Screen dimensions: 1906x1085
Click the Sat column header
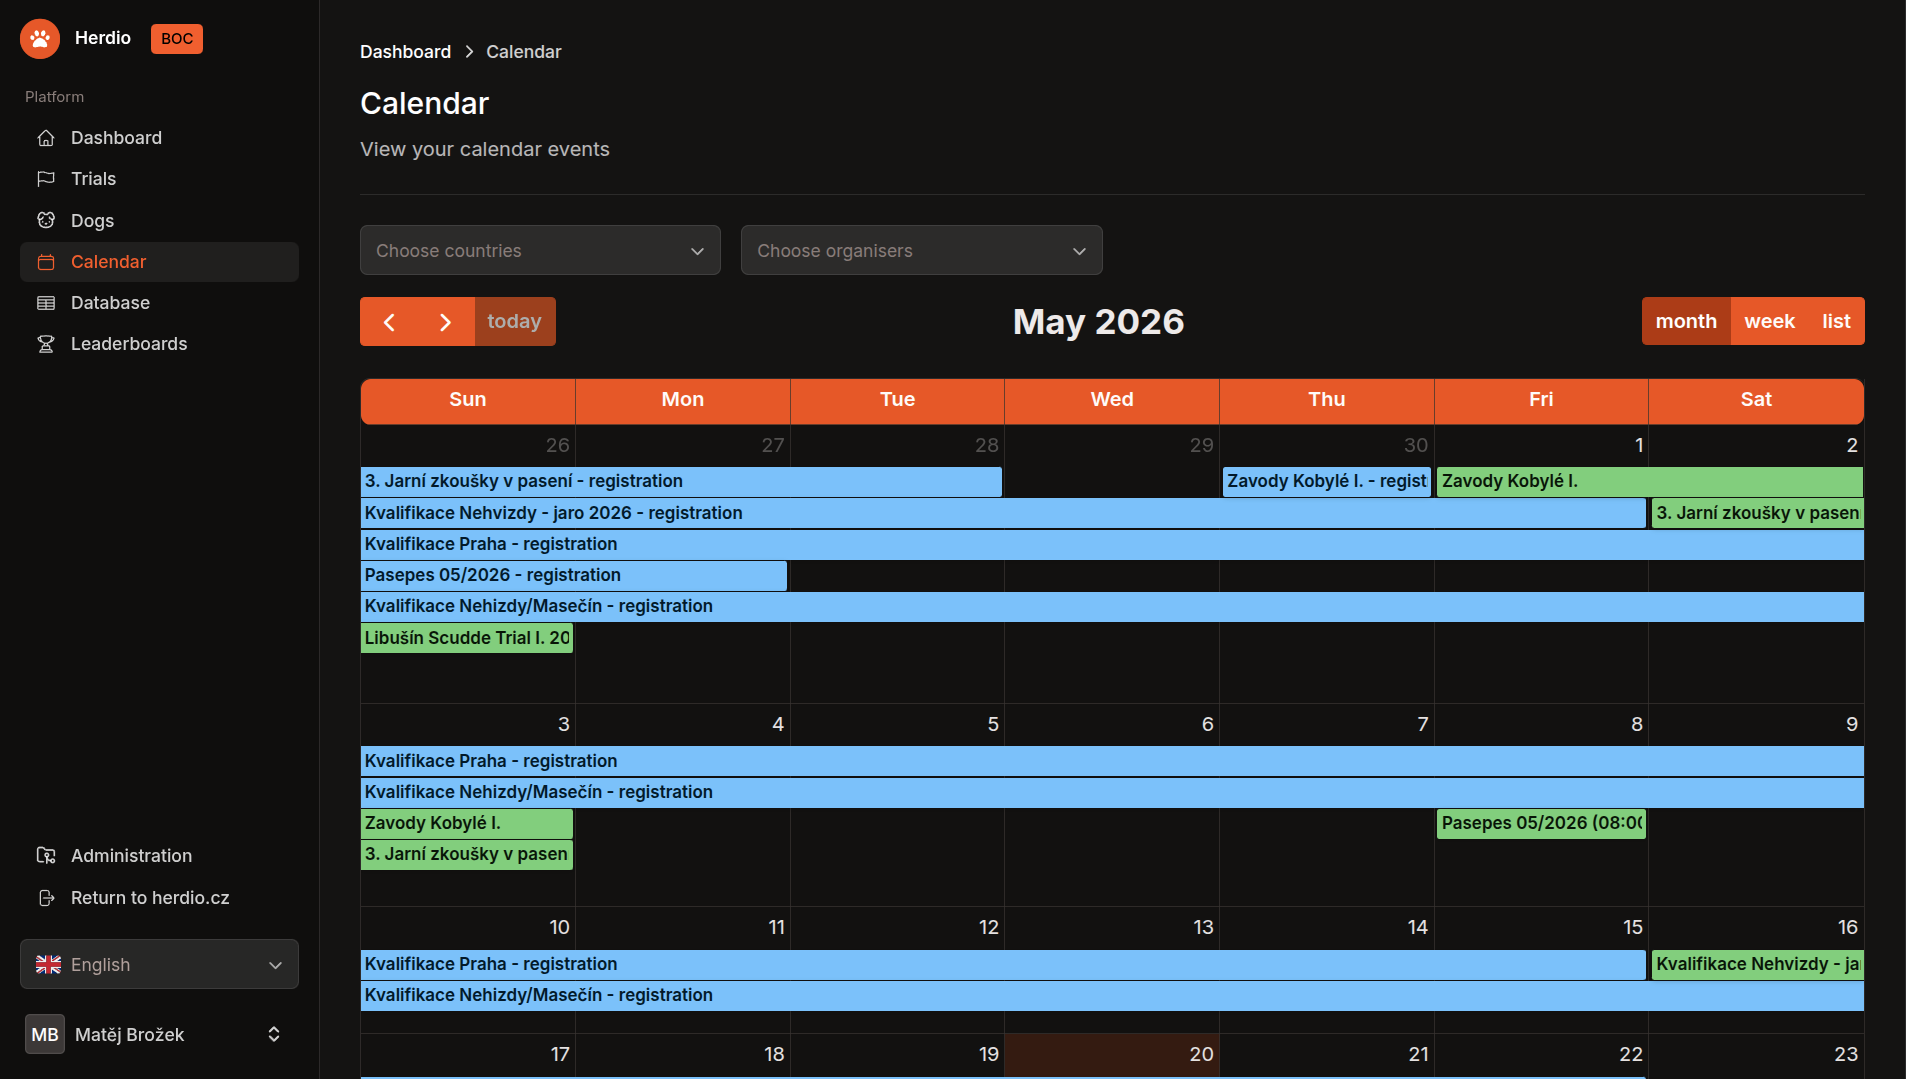click(x=1756, y=400)
